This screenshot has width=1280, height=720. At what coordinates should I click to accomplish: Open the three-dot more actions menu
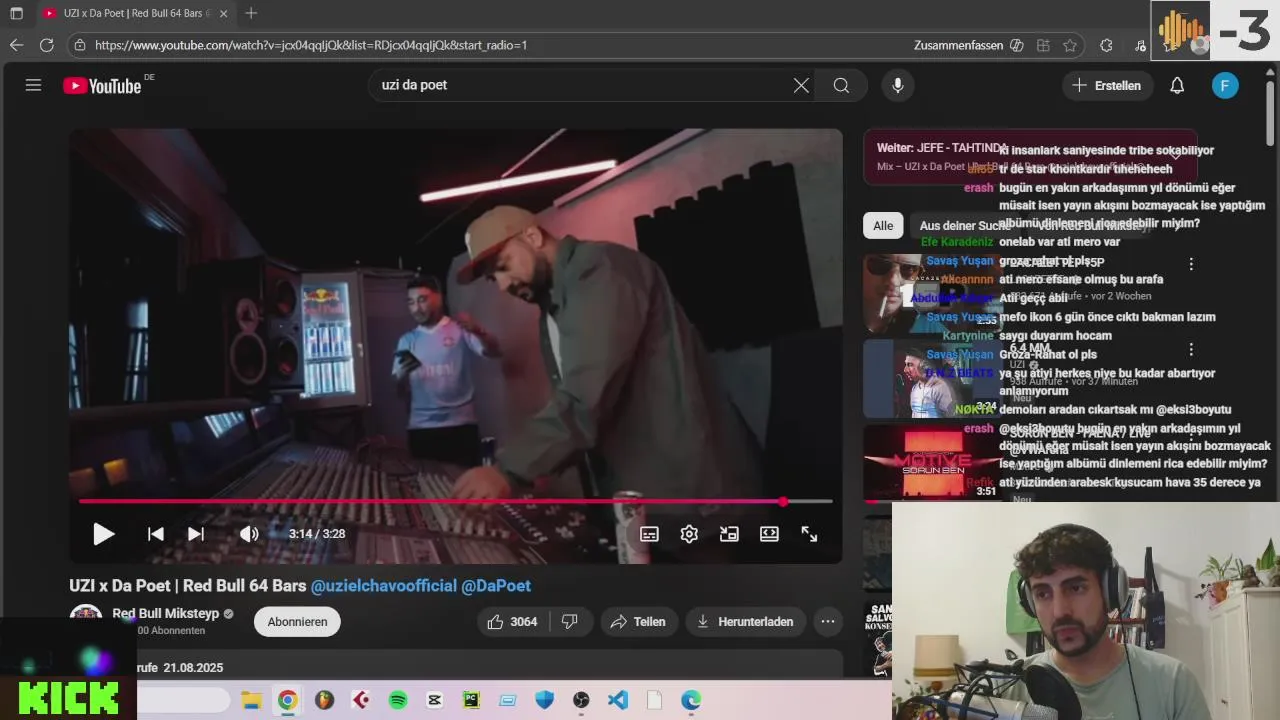tap(828, 621)
